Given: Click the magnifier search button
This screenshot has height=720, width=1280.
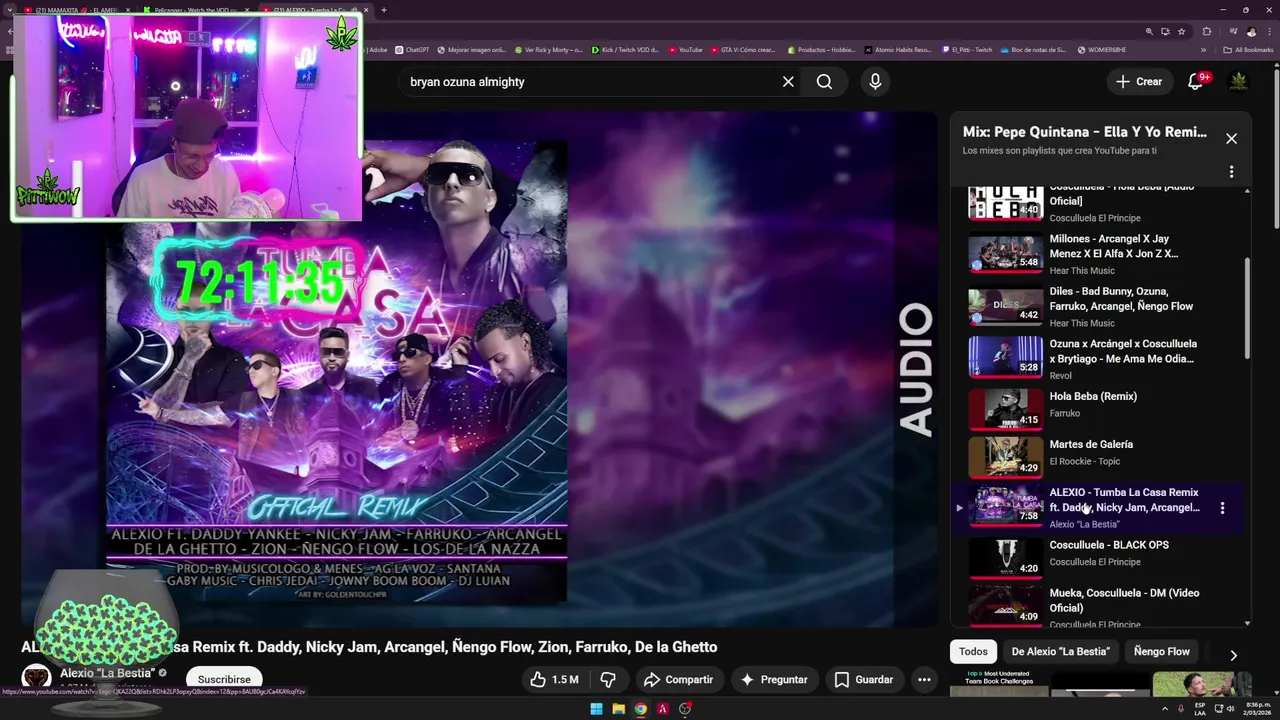Looking at the screenshot, I should (x=824, y=82).
